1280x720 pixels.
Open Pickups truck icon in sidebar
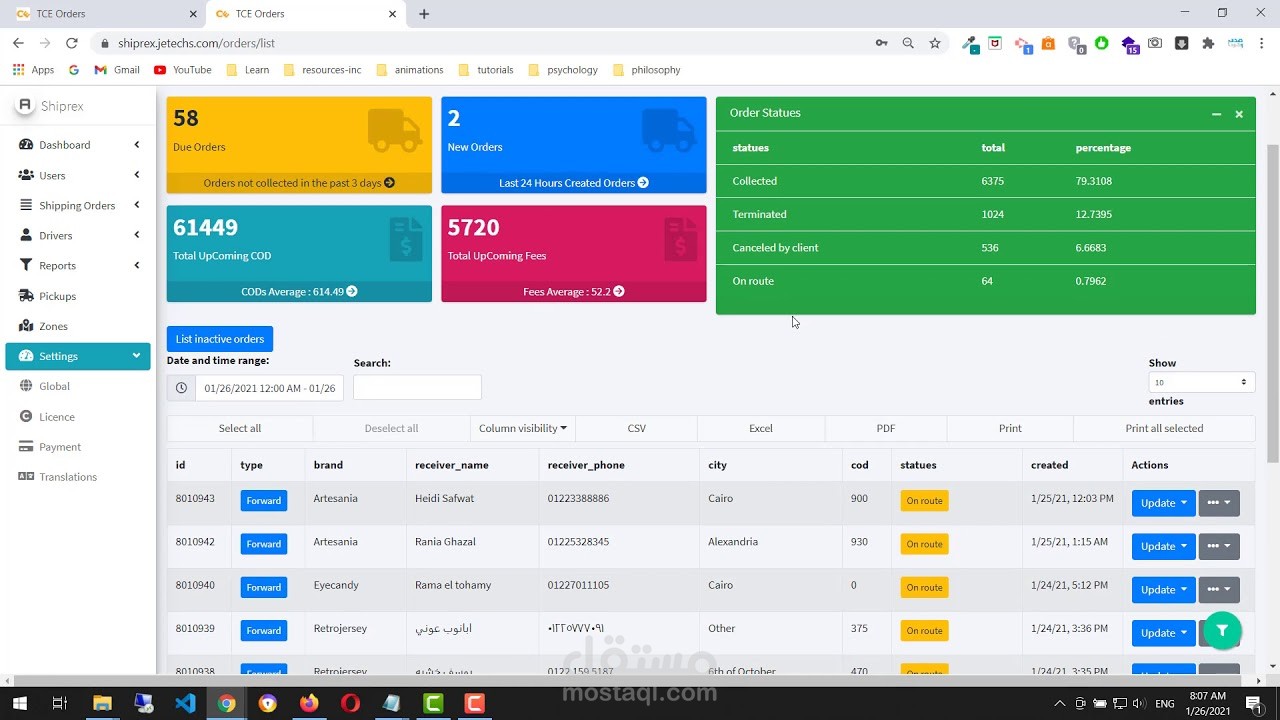tap(26, 296)
